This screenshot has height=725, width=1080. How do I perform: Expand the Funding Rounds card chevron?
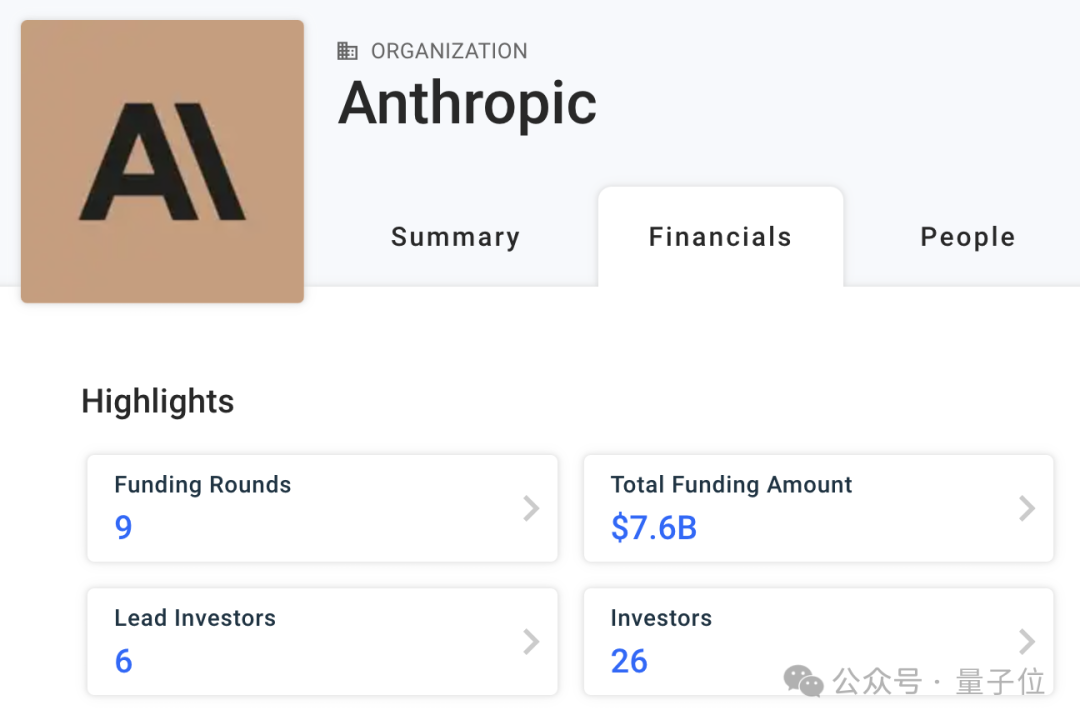tap(531, 509)
